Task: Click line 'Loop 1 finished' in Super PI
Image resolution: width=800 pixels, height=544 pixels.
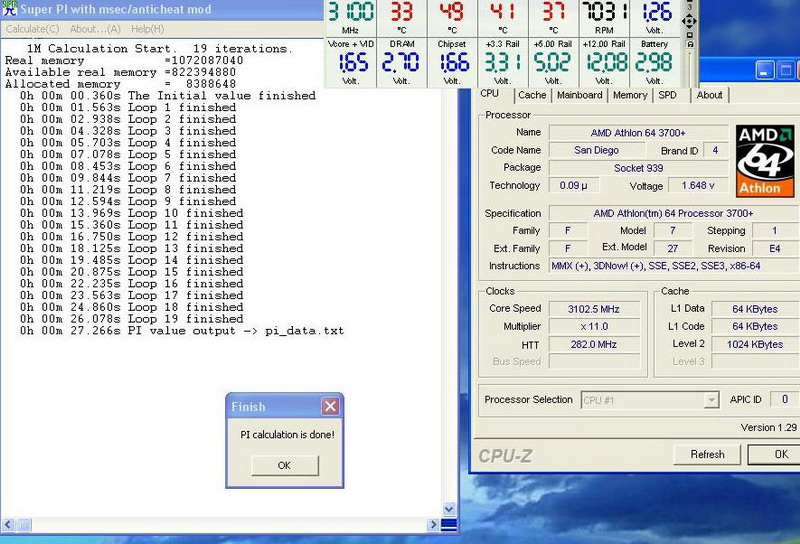Action: click(x=128, y=108)
